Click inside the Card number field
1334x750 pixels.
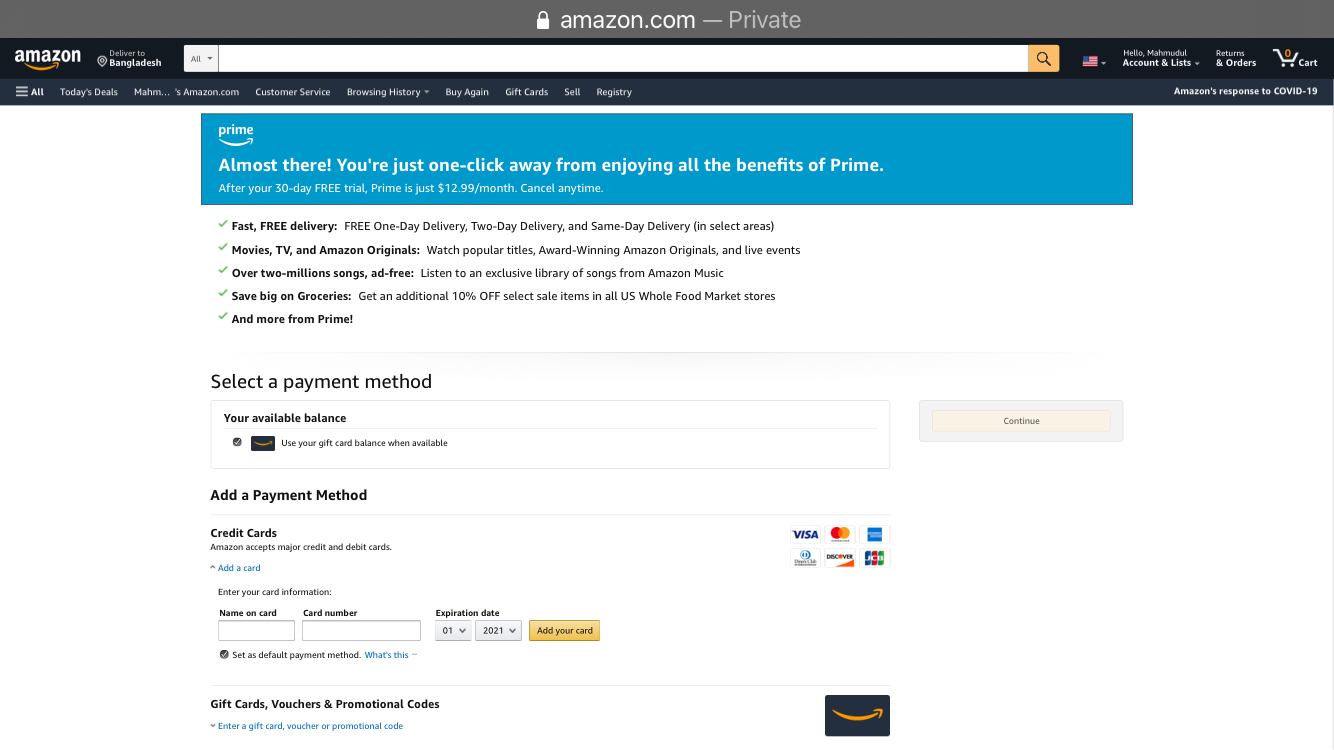point(360,630)
